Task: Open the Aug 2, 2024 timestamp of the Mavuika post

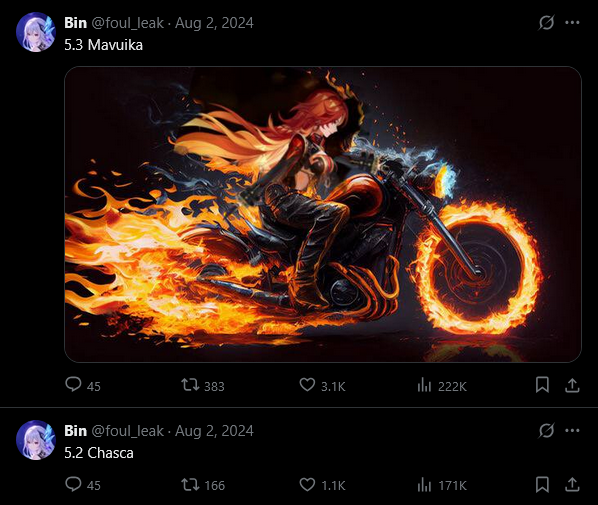Action: click(x=214, y=23)
